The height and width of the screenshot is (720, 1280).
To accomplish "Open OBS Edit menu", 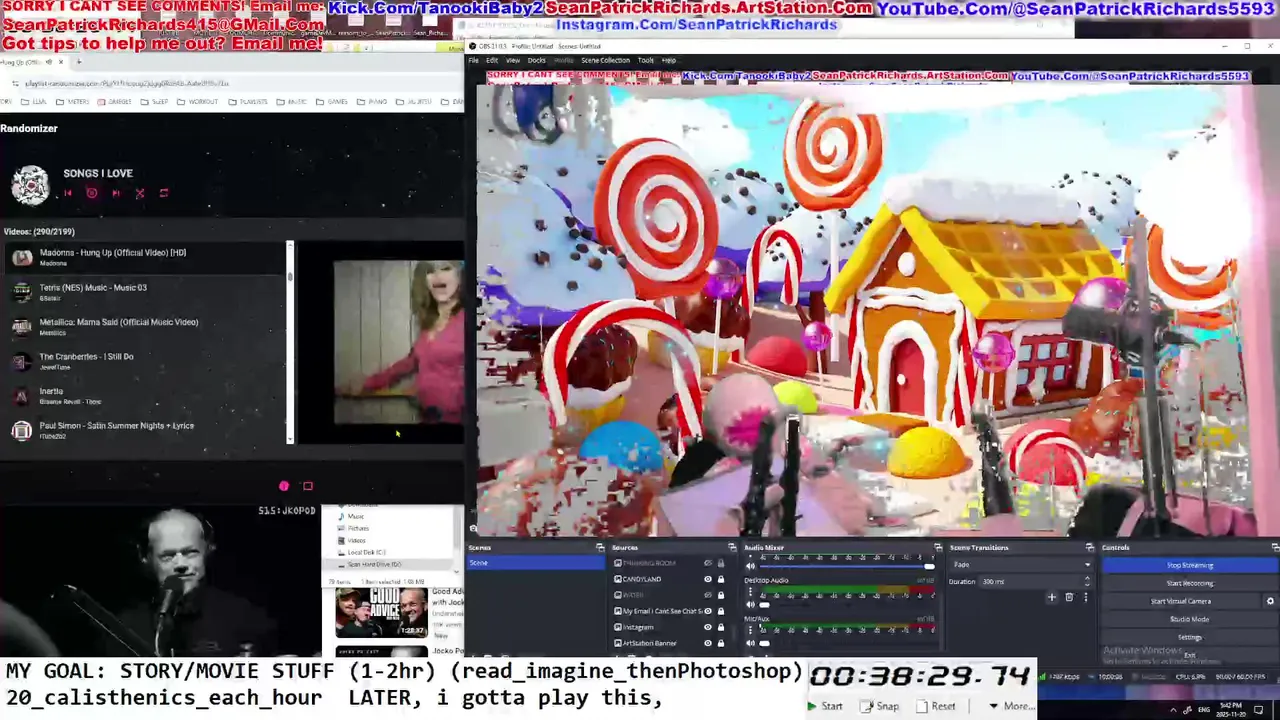I will tap(492, 60).
